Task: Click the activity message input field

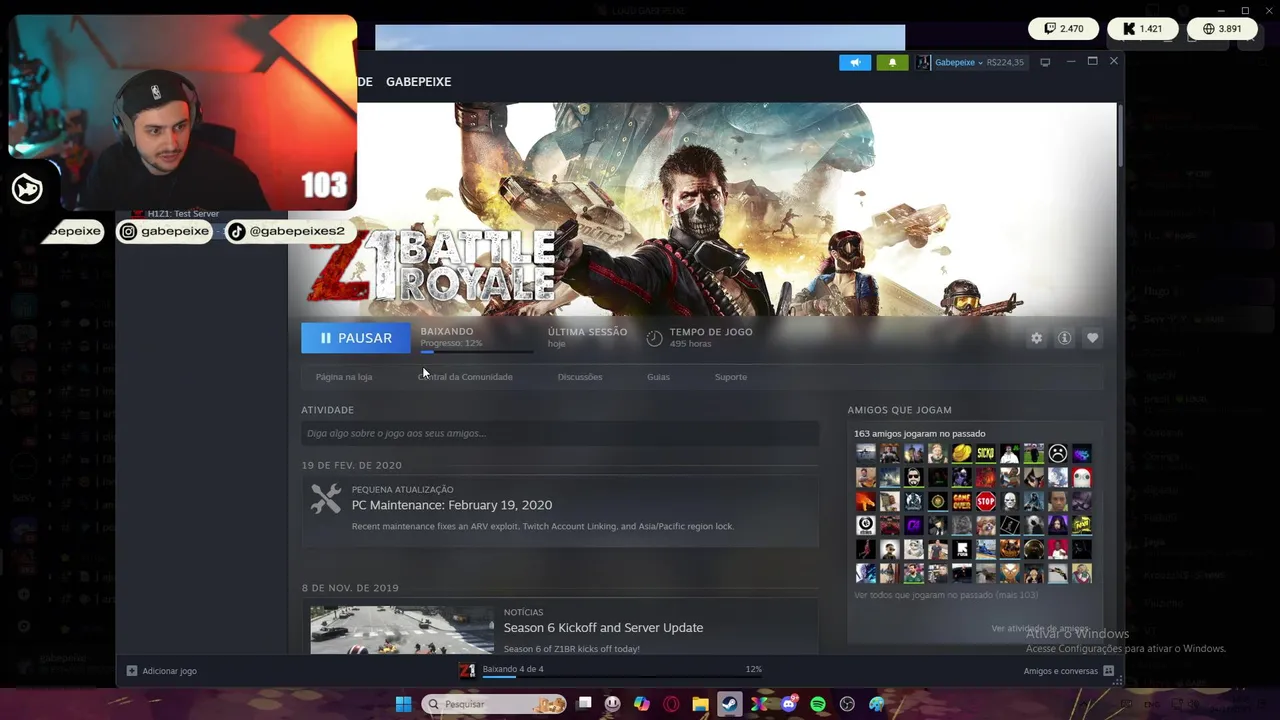Action: [560, 433]
